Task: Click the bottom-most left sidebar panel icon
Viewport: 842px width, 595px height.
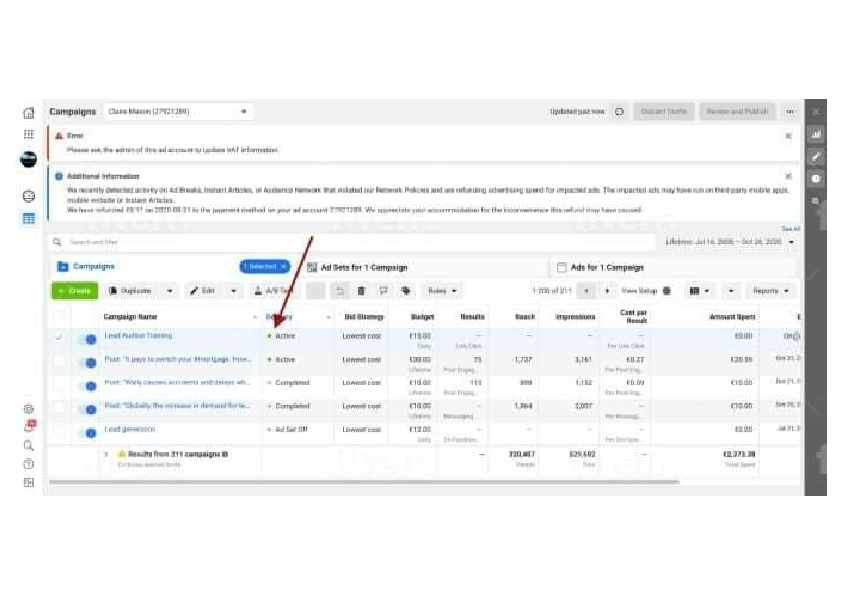Action: 28,482
